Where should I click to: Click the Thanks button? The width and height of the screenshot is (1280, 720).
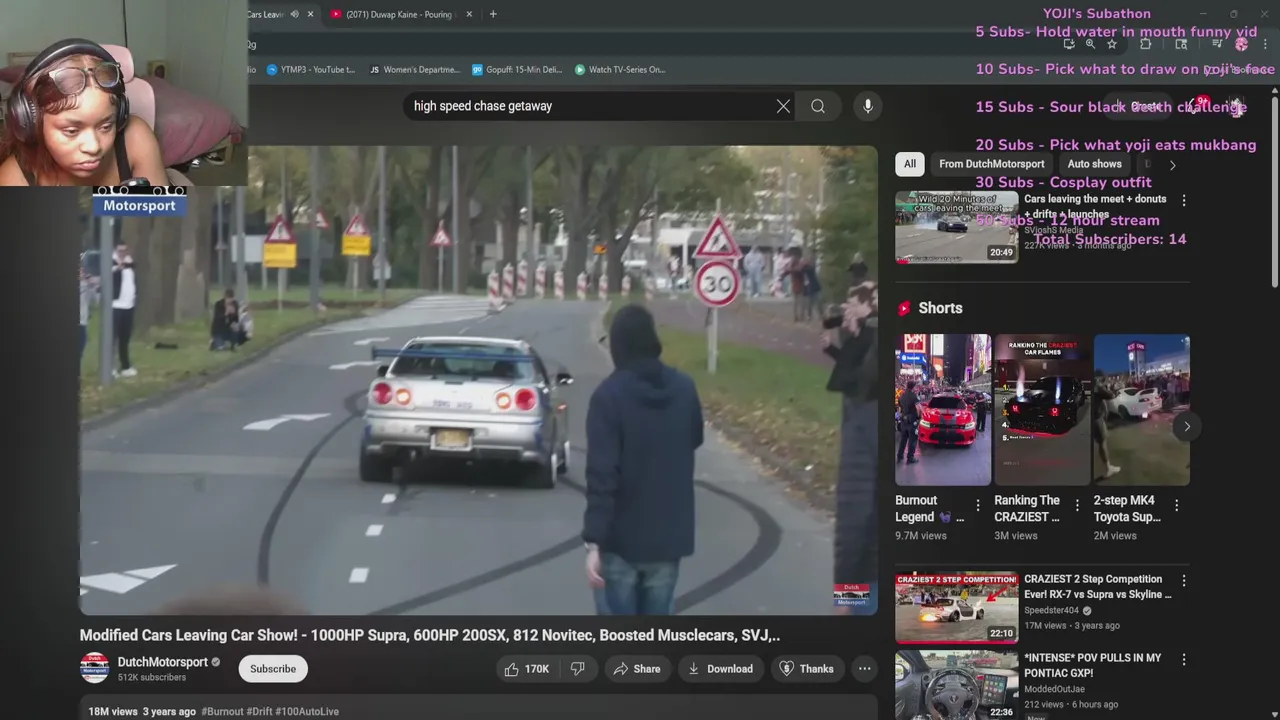click(x=807, y=669)
